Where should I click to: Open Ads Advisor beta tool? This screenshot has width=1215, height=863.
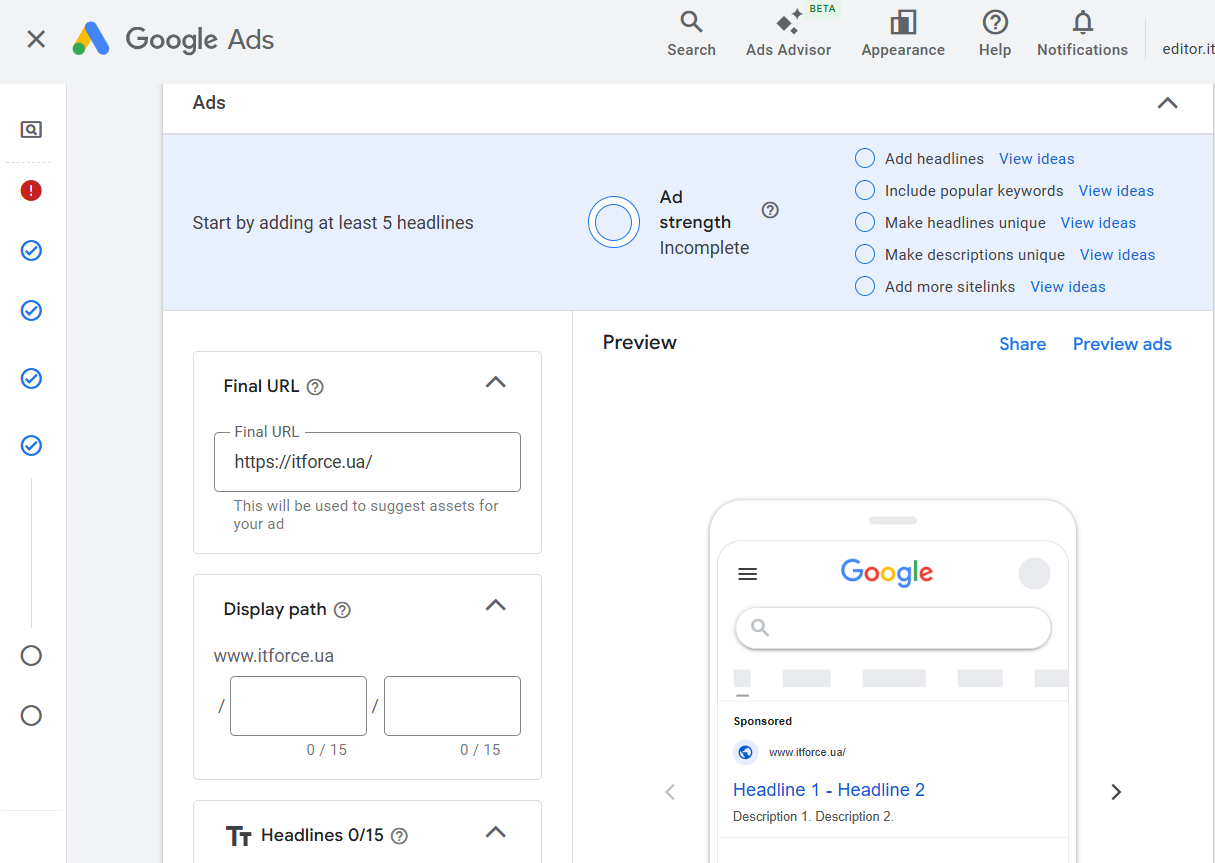click(x=788, y=24)
